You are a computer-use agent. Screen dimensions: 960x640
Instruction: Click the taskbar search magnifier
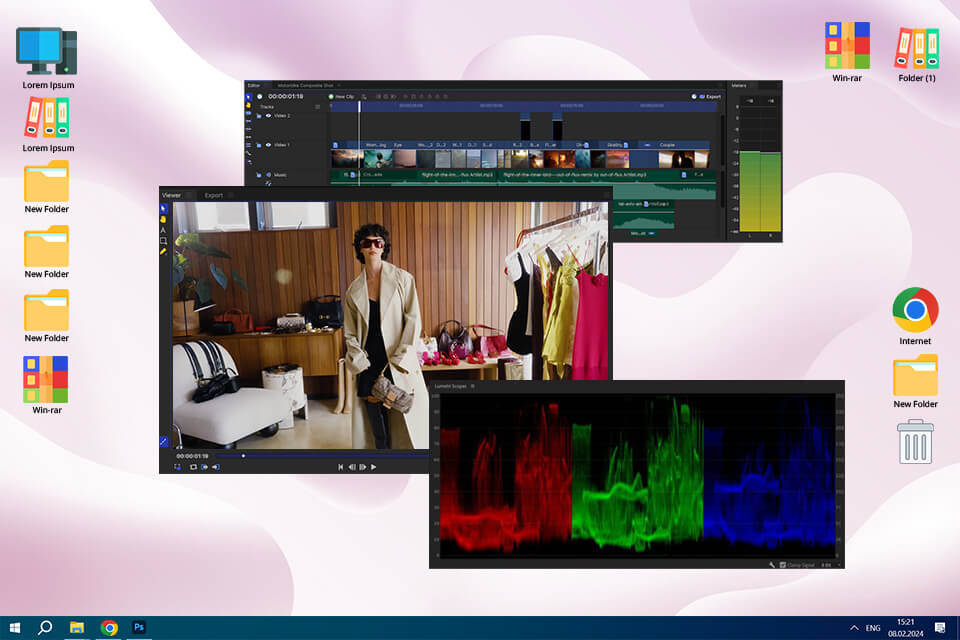point(45,628)
